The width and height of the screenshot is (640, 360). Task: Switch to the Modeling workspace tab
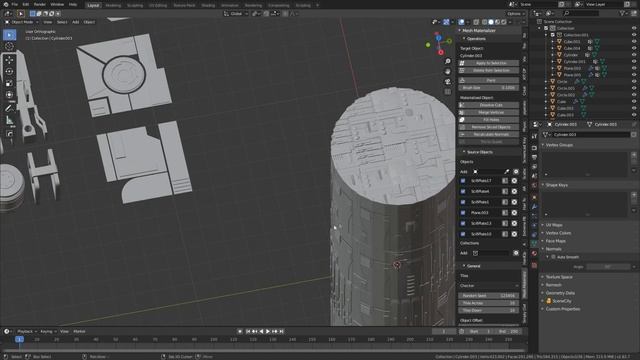coord(113,5)
